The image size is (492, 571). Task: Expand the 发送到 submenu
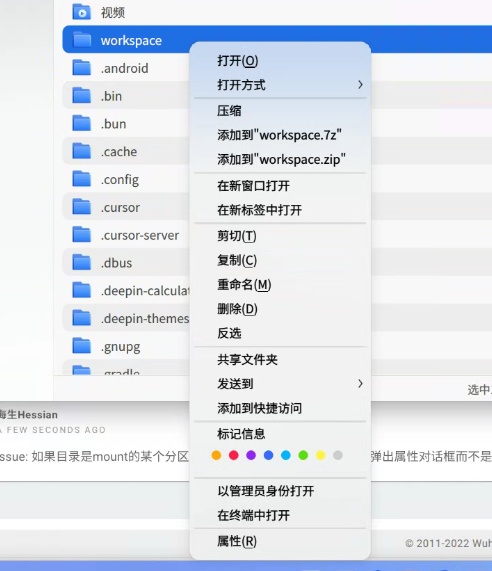[280, 384]
